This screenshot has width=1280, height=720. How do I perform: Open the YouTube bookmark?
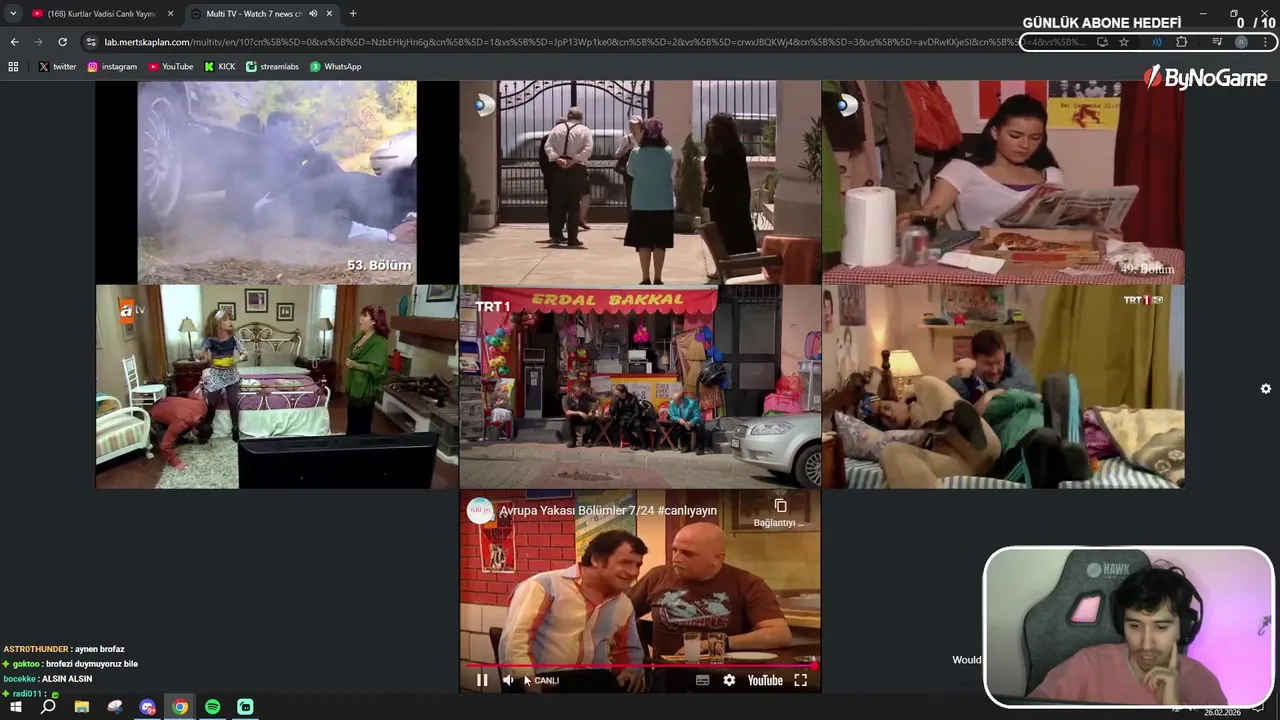click(171, 67)
